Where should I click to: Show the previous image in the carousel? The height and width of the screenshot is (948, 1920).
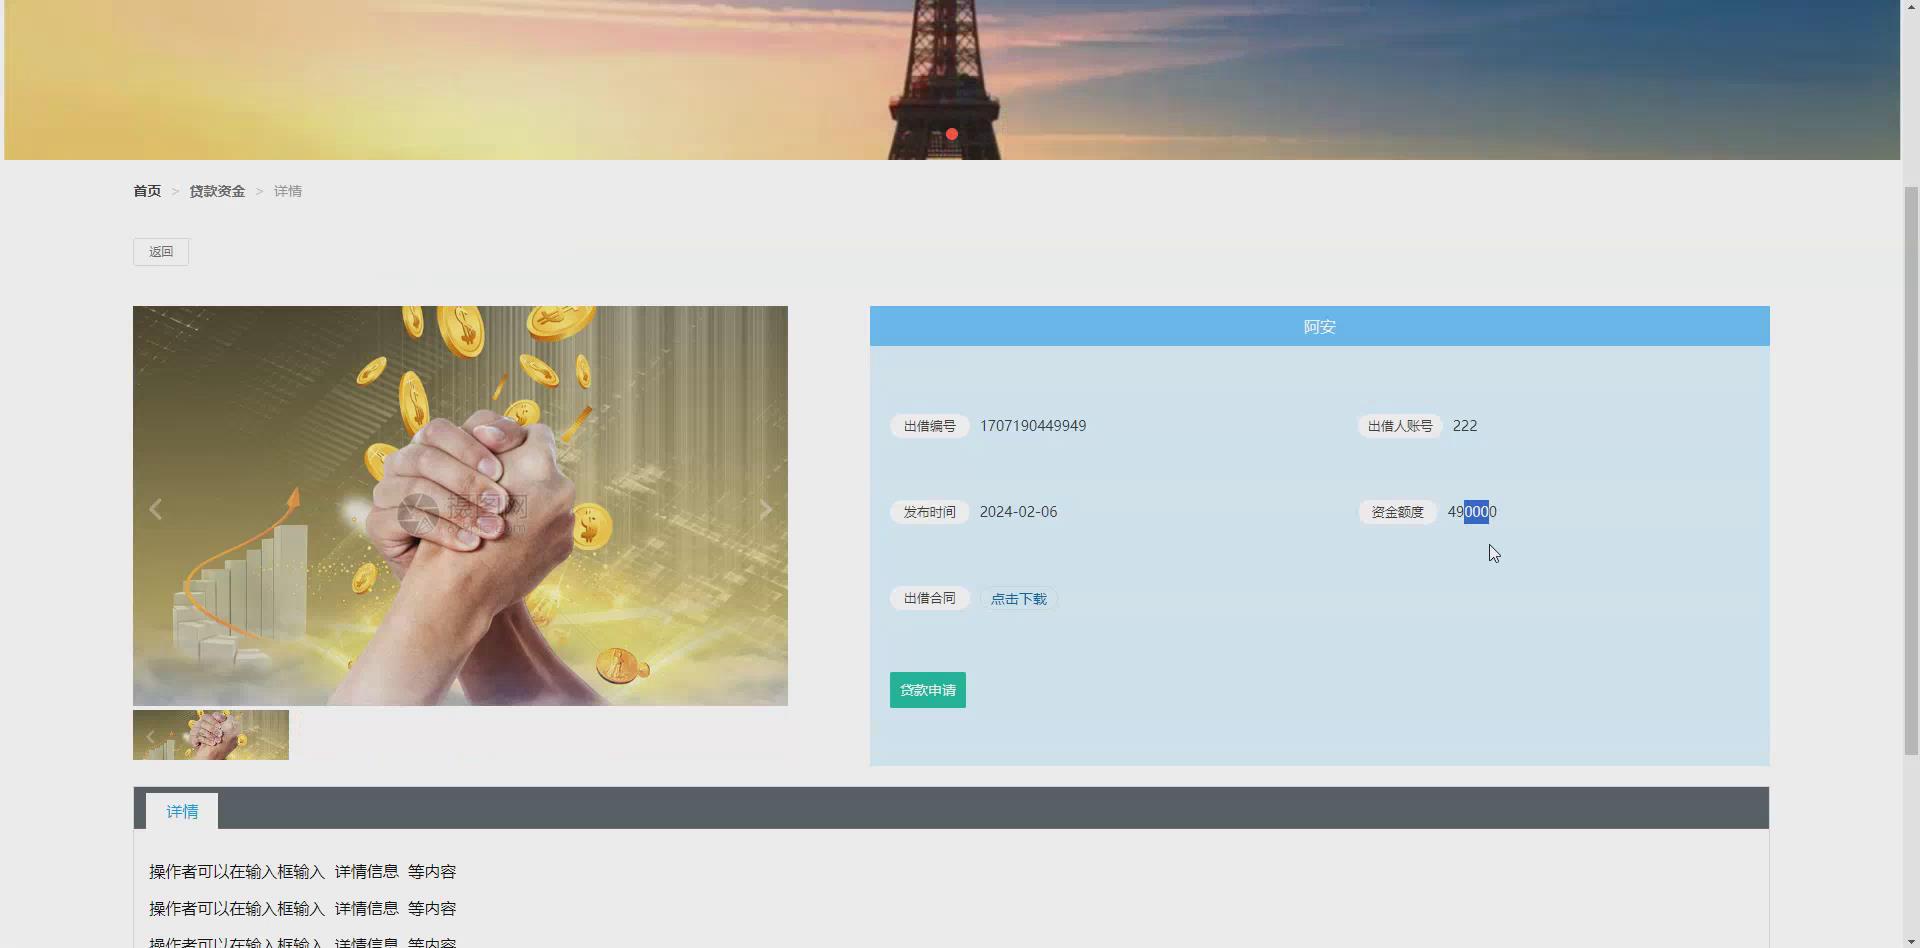pos(156,509)
